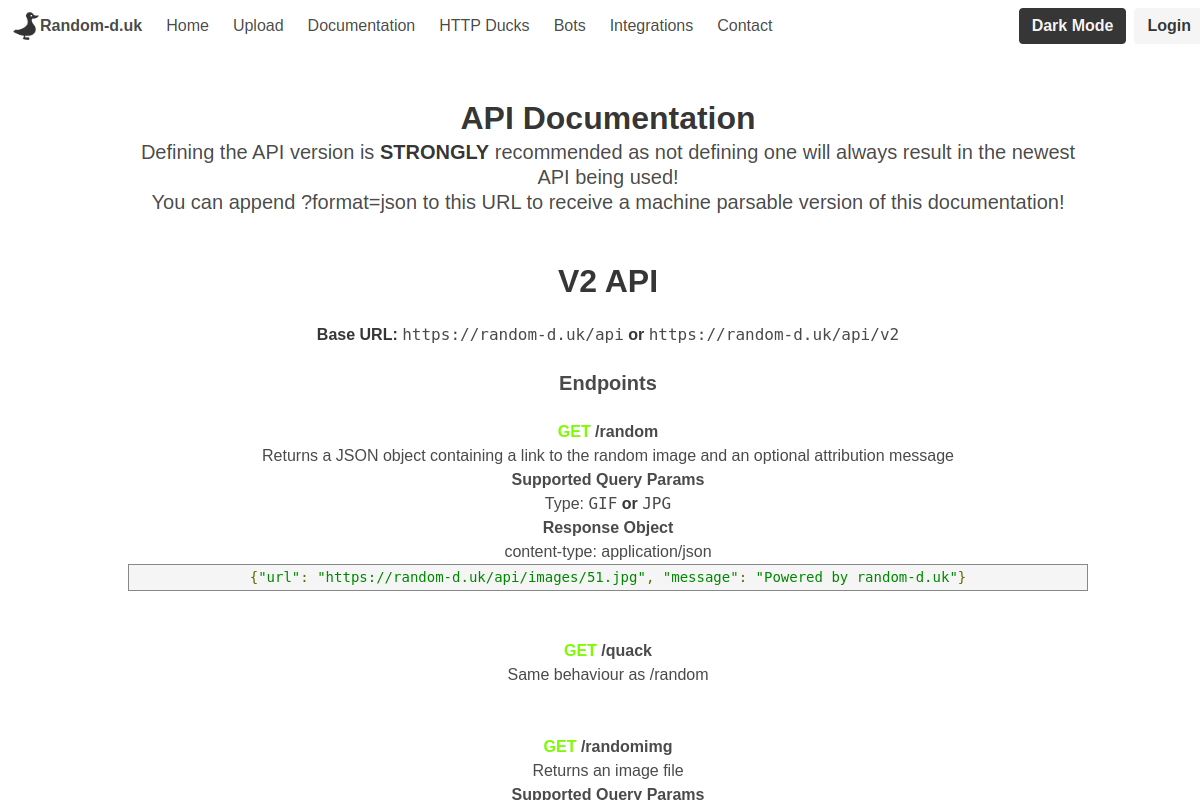
Task: Click 'Returns an image file' description
Action: pos(608,770)
